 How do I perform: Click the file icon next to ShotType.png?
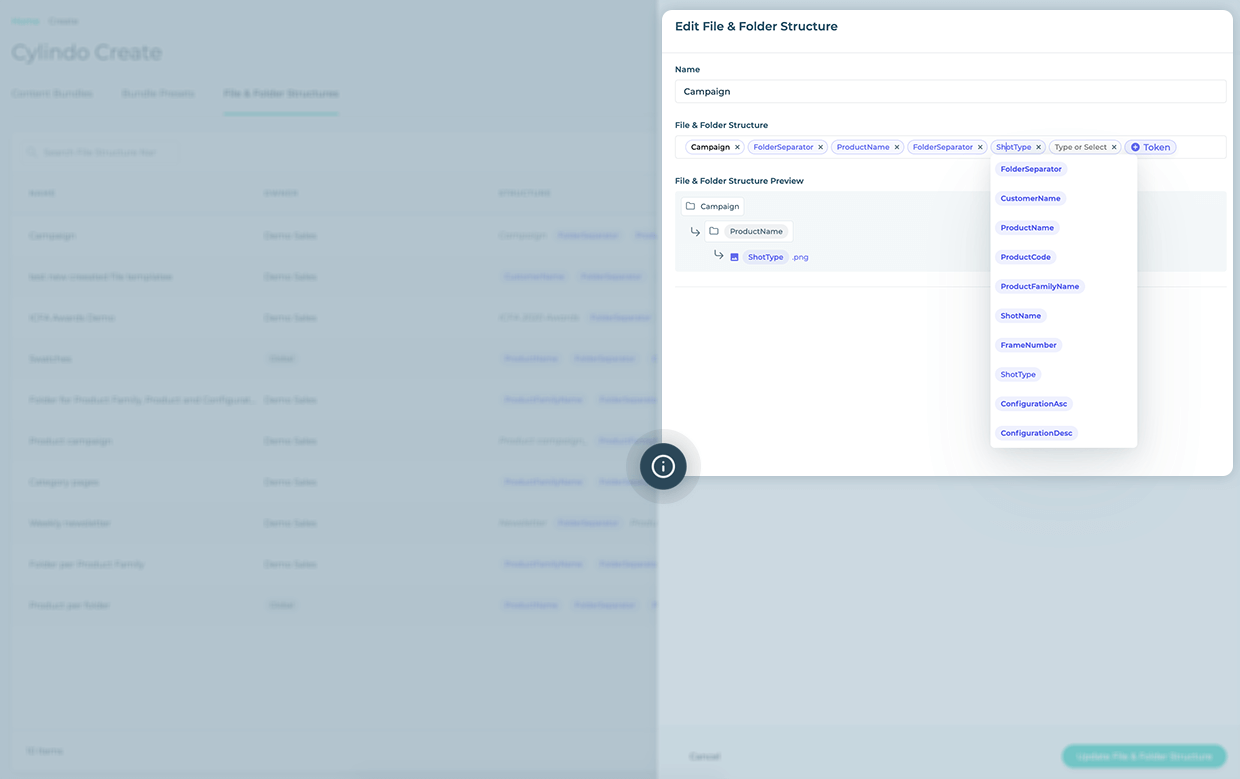pyautogui.click(x=734, y=256)
